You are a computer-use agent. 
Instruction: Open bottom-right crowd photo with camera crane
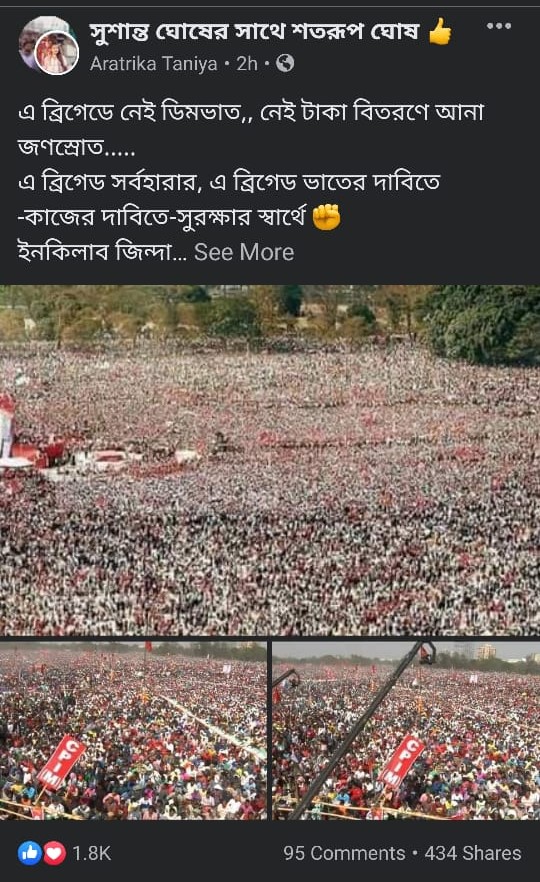pos(406,730)
